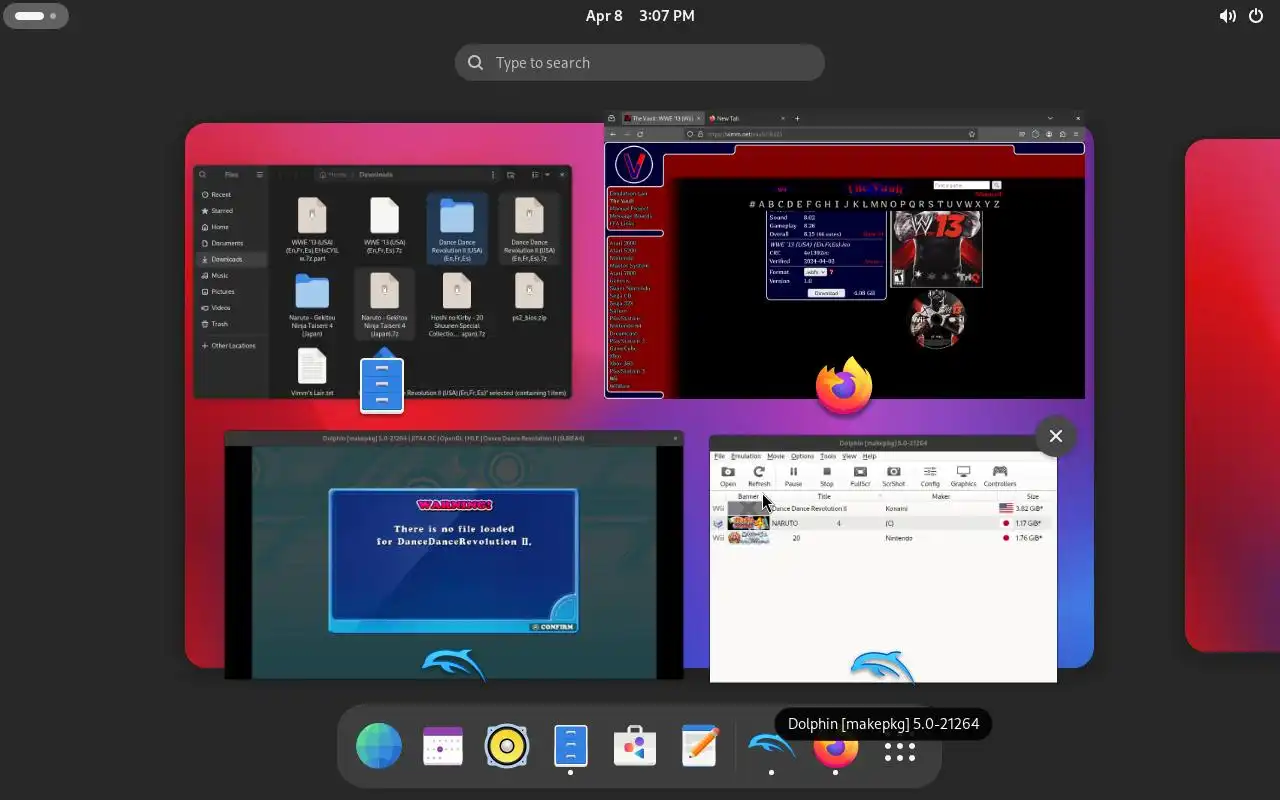This screenshot has width=1280, height=800.
Task: Open view options dropdown arrow in Files header
Action: (x=547, y=174)
